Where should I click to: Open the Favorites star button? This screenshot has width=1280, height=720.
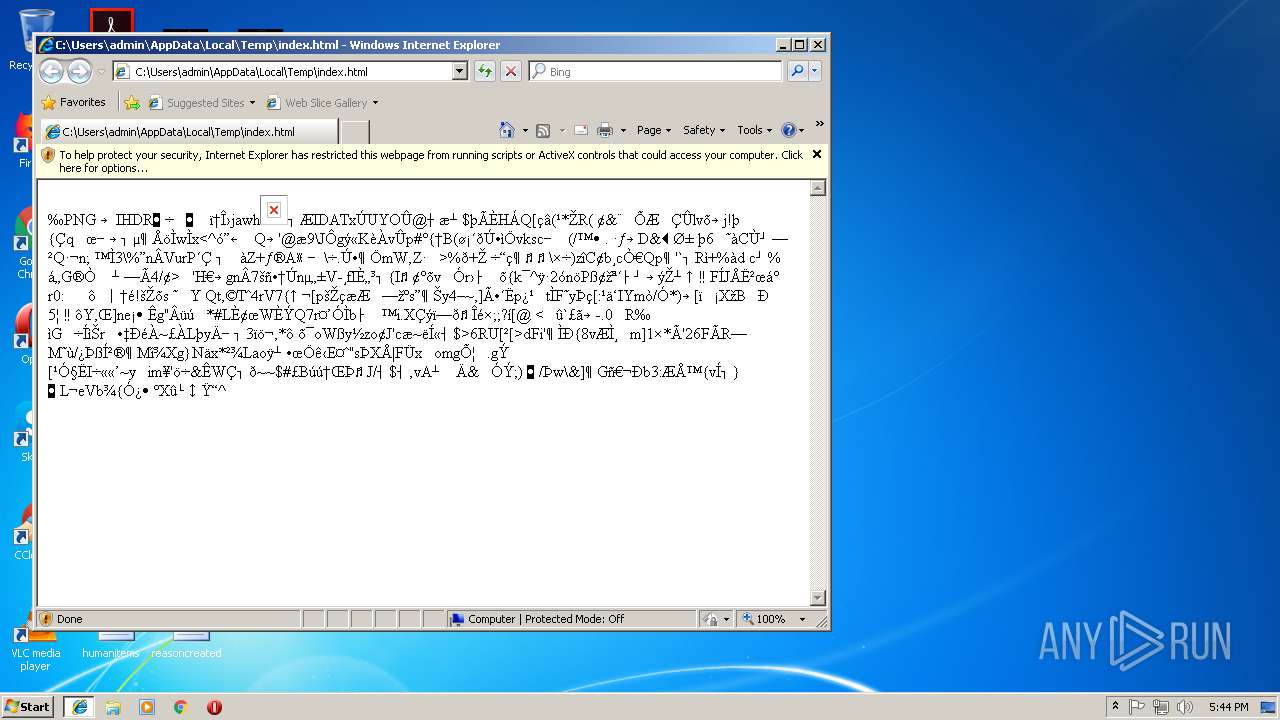pyautogui.click(x=73, y=102)
